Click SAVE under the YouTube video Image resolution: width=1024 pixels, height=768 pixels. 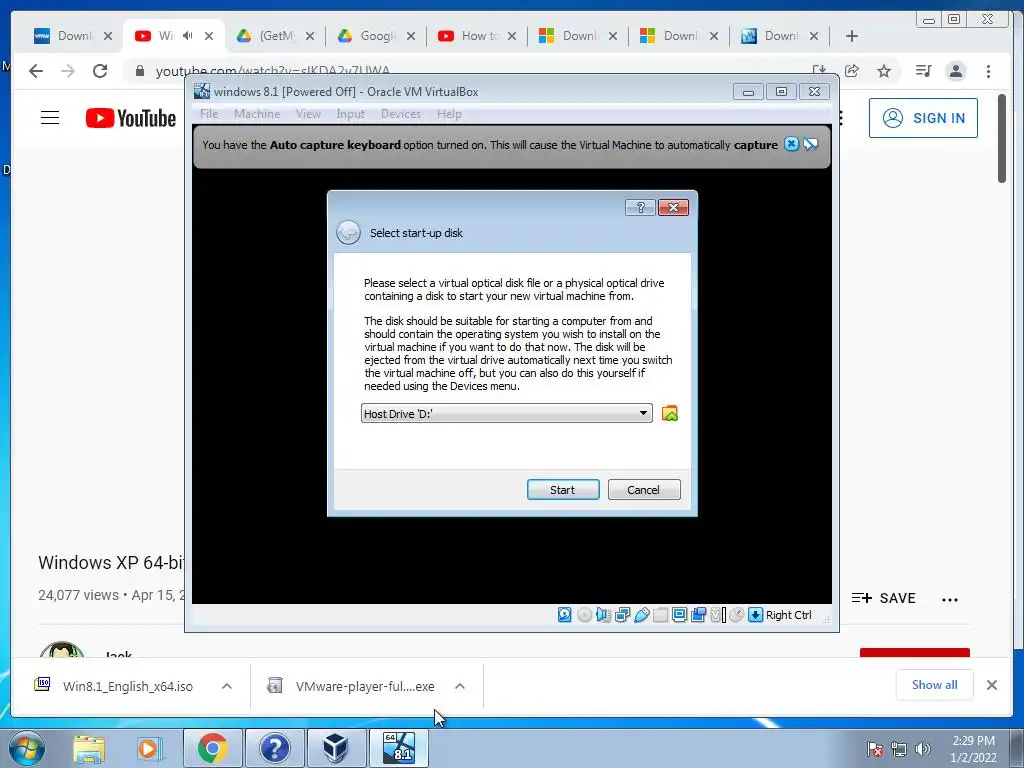coord(884,598)
